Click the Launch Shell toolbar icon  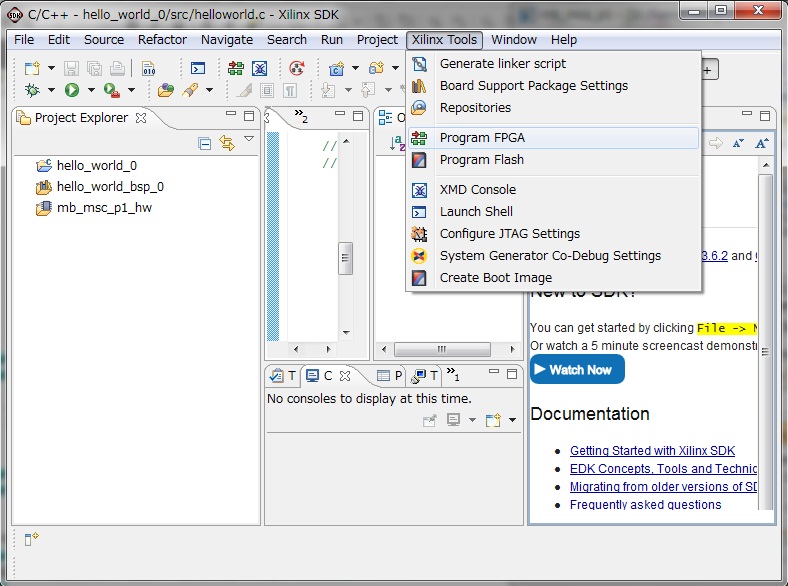tap(198, 68)
